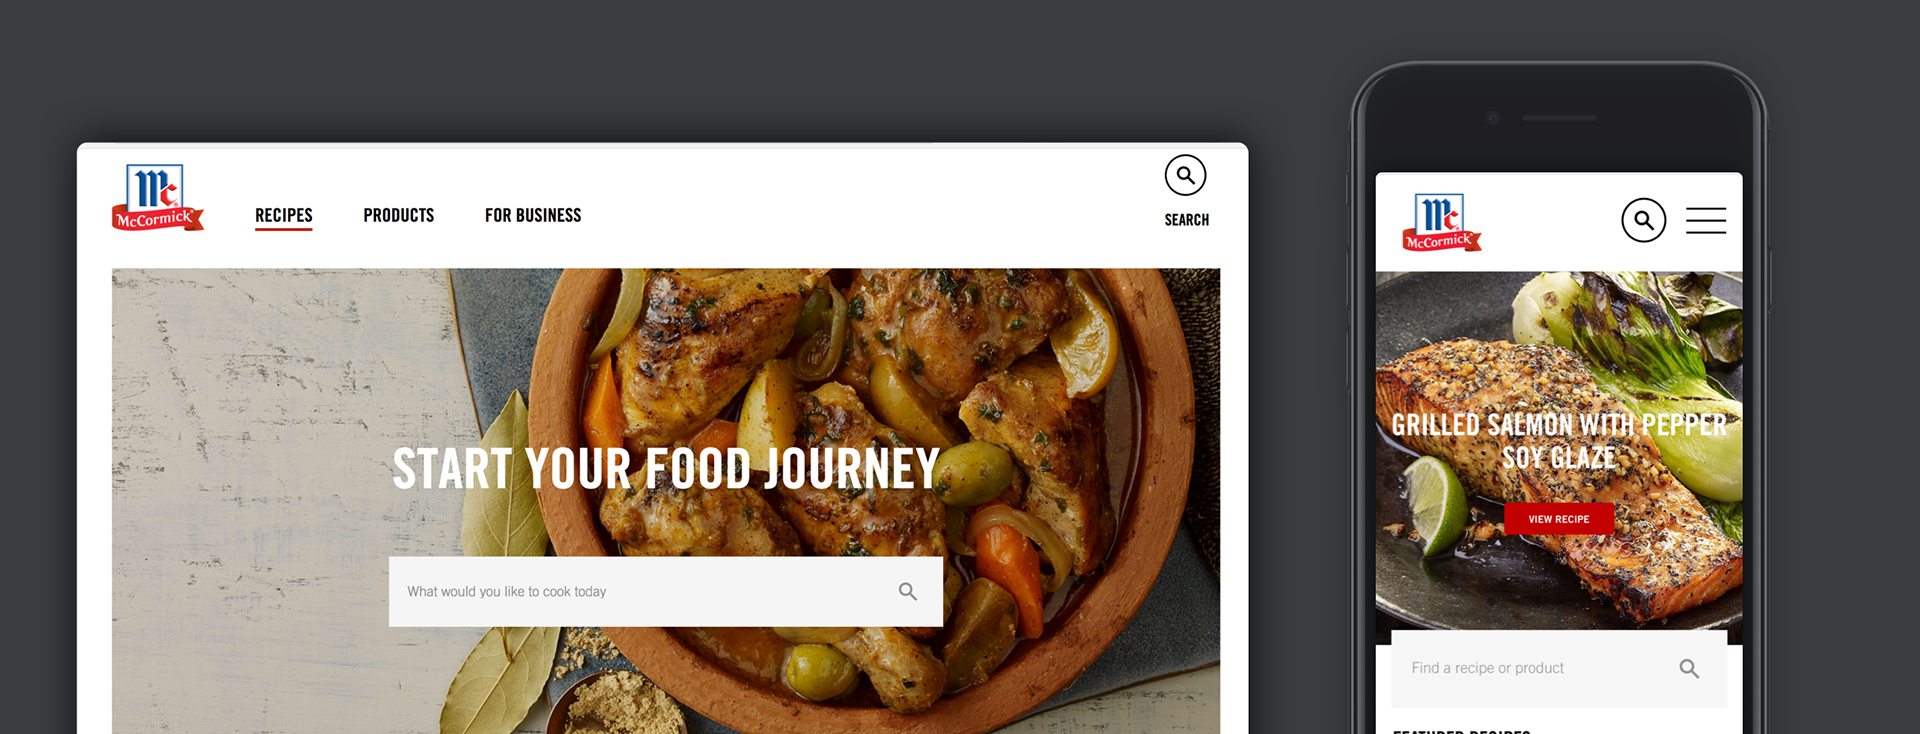Viewport: 1920px width, 734px height.
Task: Open the Products navigation item
Action: [398, 215]
